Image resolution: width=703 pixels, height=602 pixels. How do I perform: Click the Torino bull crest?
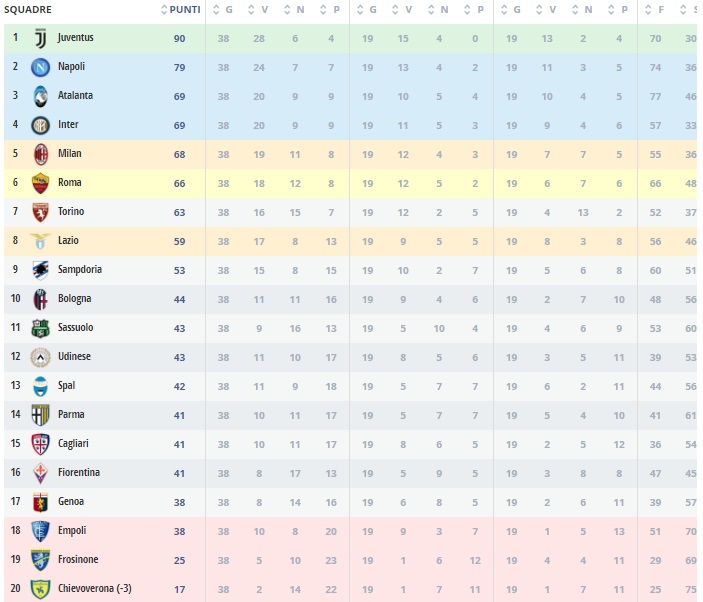[x=41, y=212]
